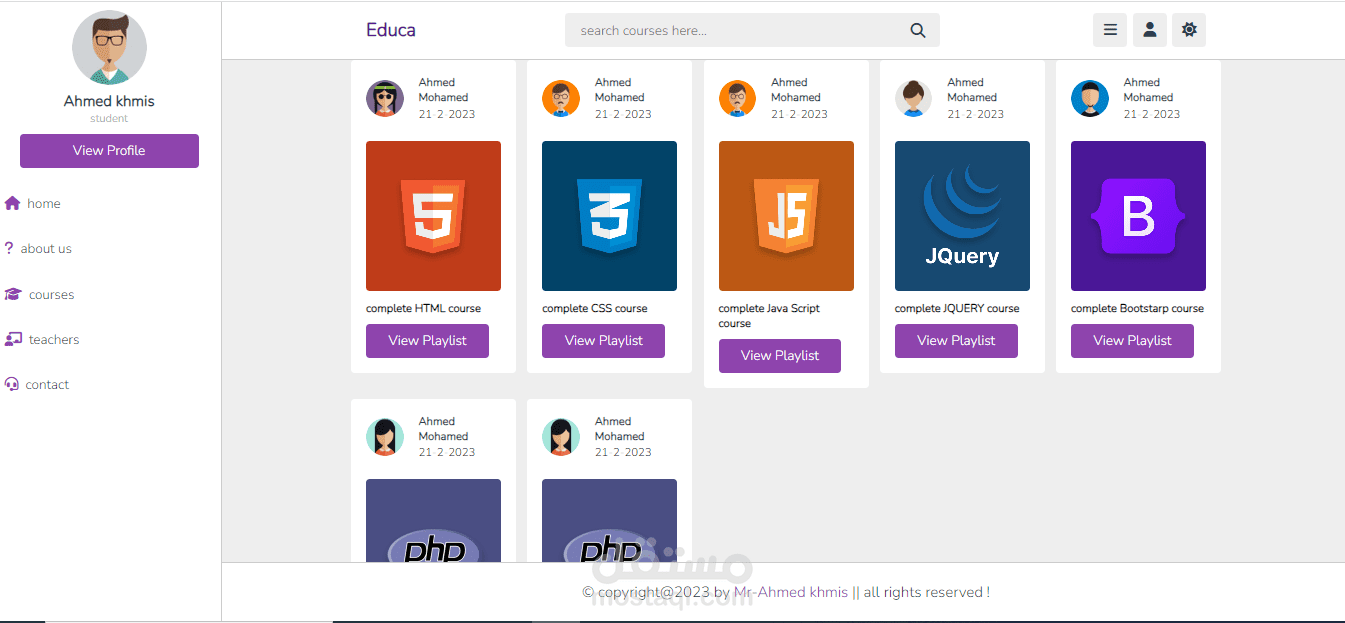Click the home icon in sidebar
Image resolution: width=1345 pixels, height=623 pixels.
tap(12, 203)
